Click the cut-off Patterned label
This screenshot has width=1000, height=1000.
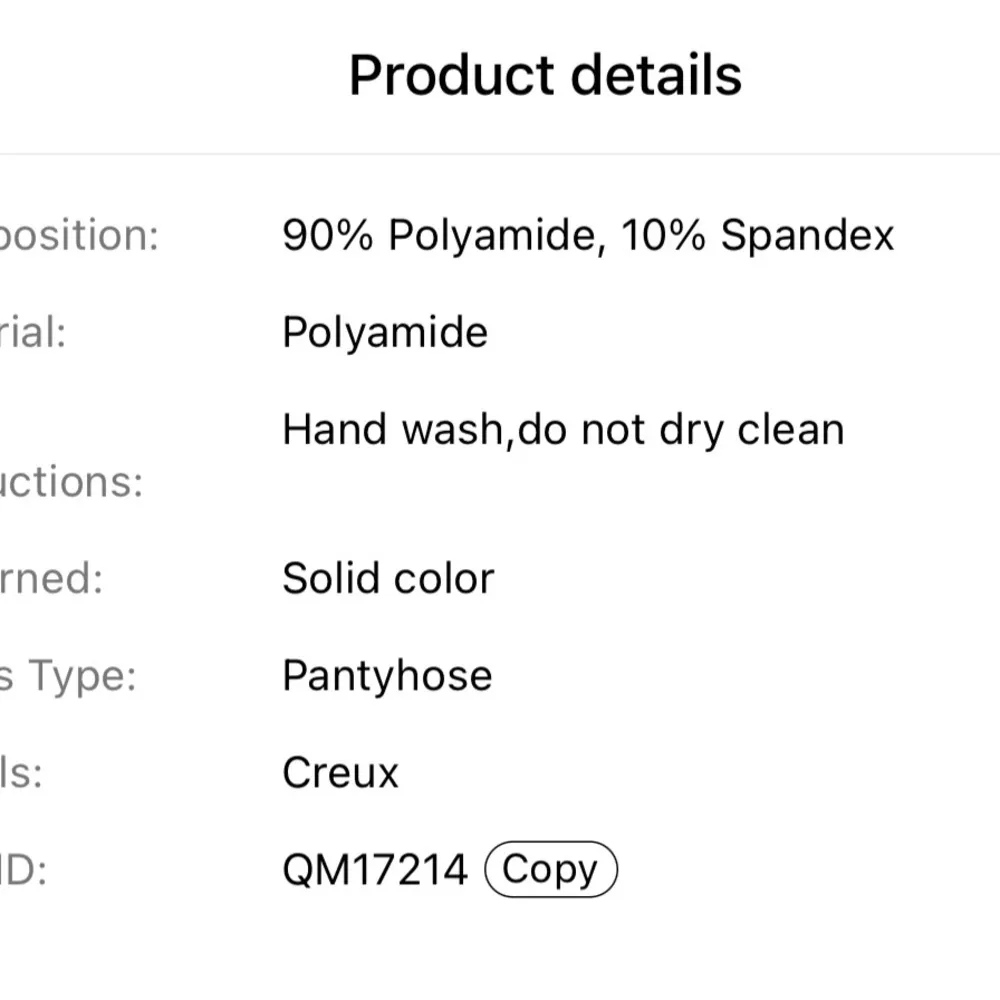click(50, 579)
